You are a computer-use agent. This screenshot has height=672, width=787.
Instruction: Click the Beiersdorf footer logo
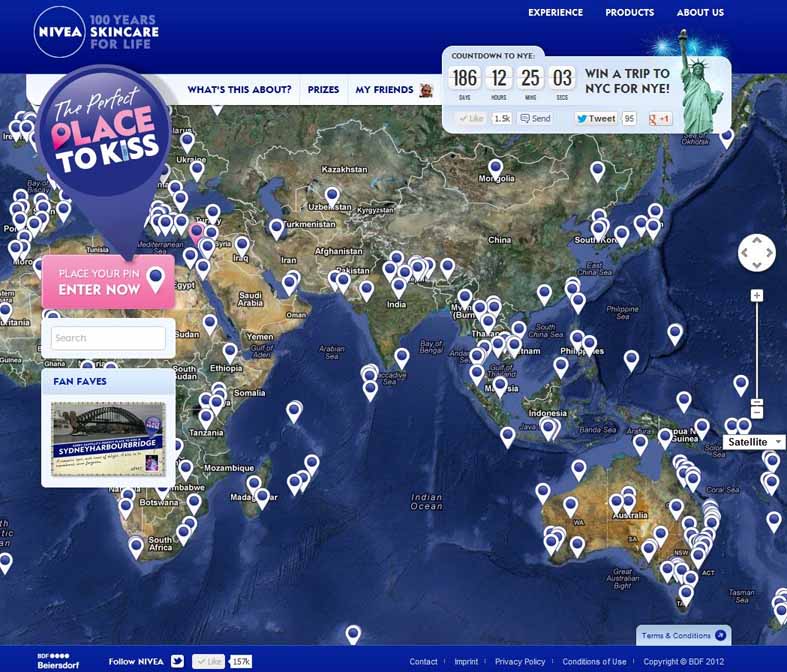58,661
